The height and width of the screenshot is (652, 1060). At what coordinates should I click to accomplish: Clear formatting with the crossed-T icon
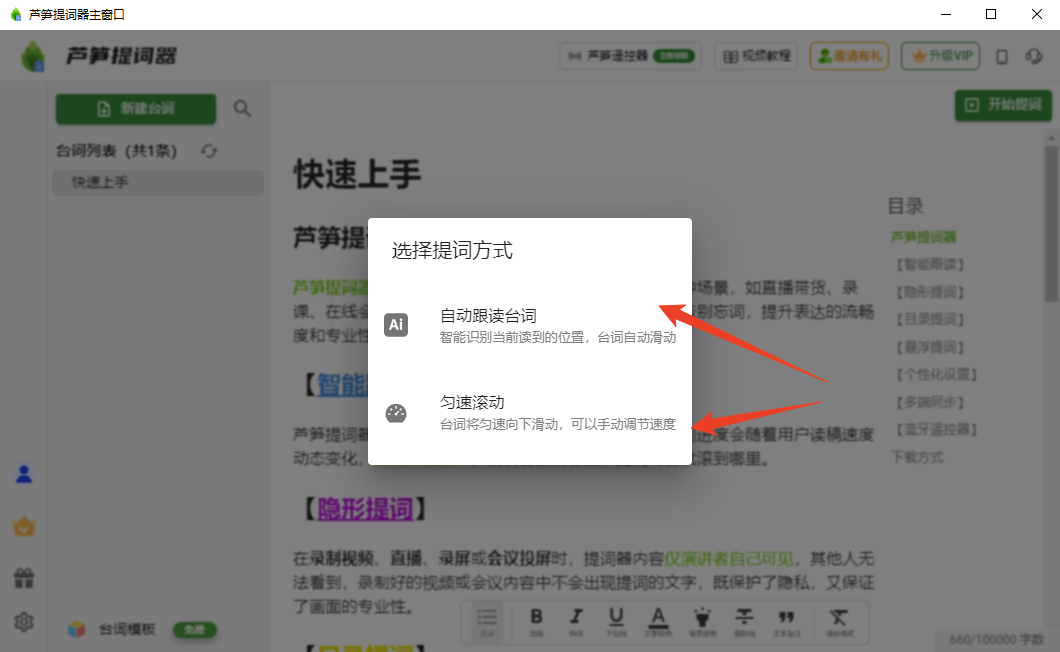(838, 622)
